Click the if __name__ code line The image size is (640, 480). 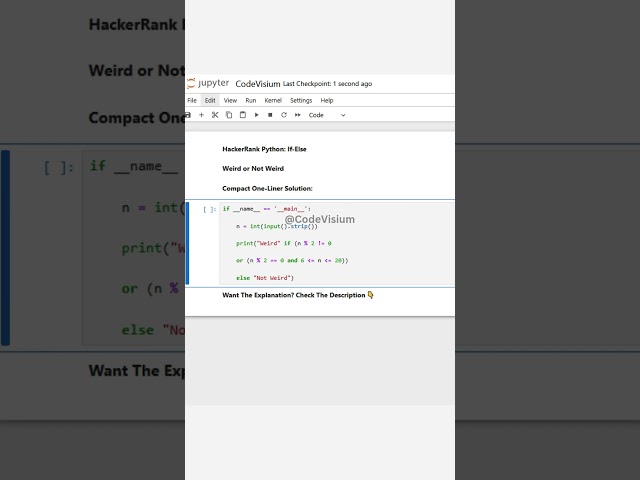267,209
